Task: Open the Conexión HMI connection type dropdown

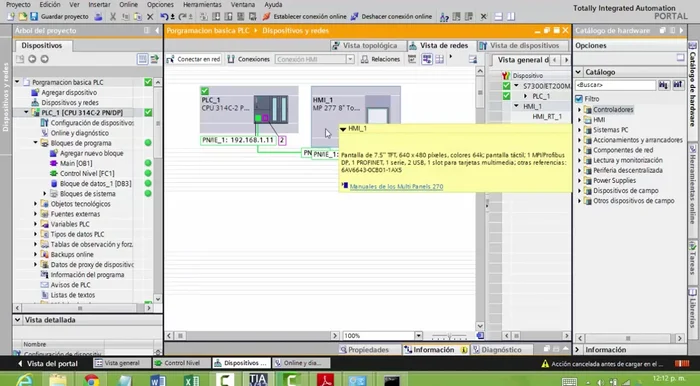Action: click(350, 59)
